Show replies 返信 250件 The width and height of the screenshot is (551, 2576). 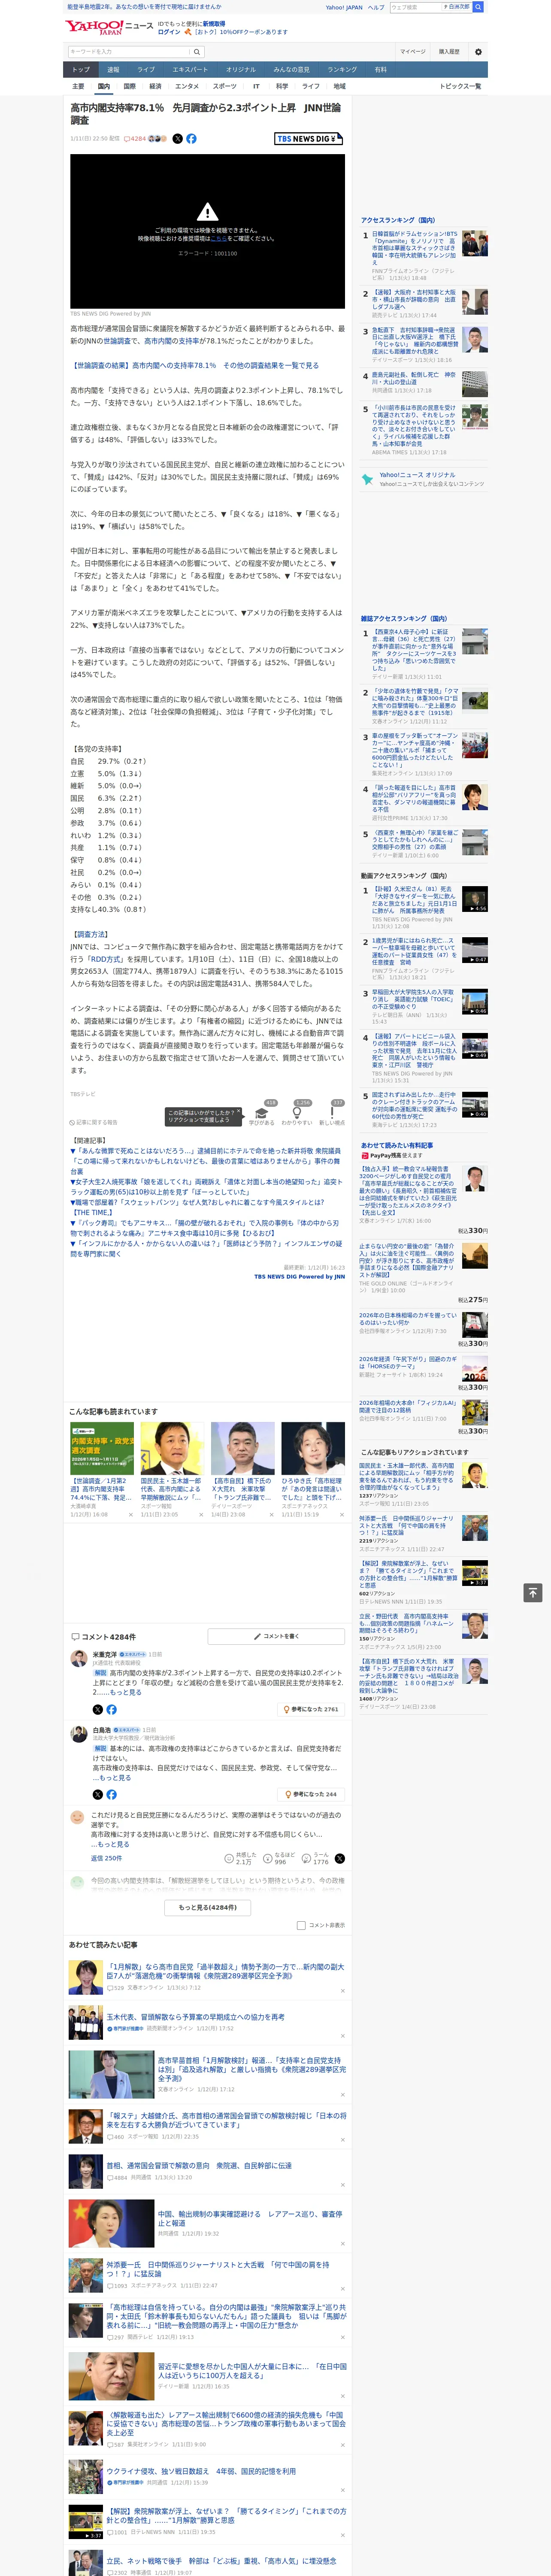click(106, 1858)
